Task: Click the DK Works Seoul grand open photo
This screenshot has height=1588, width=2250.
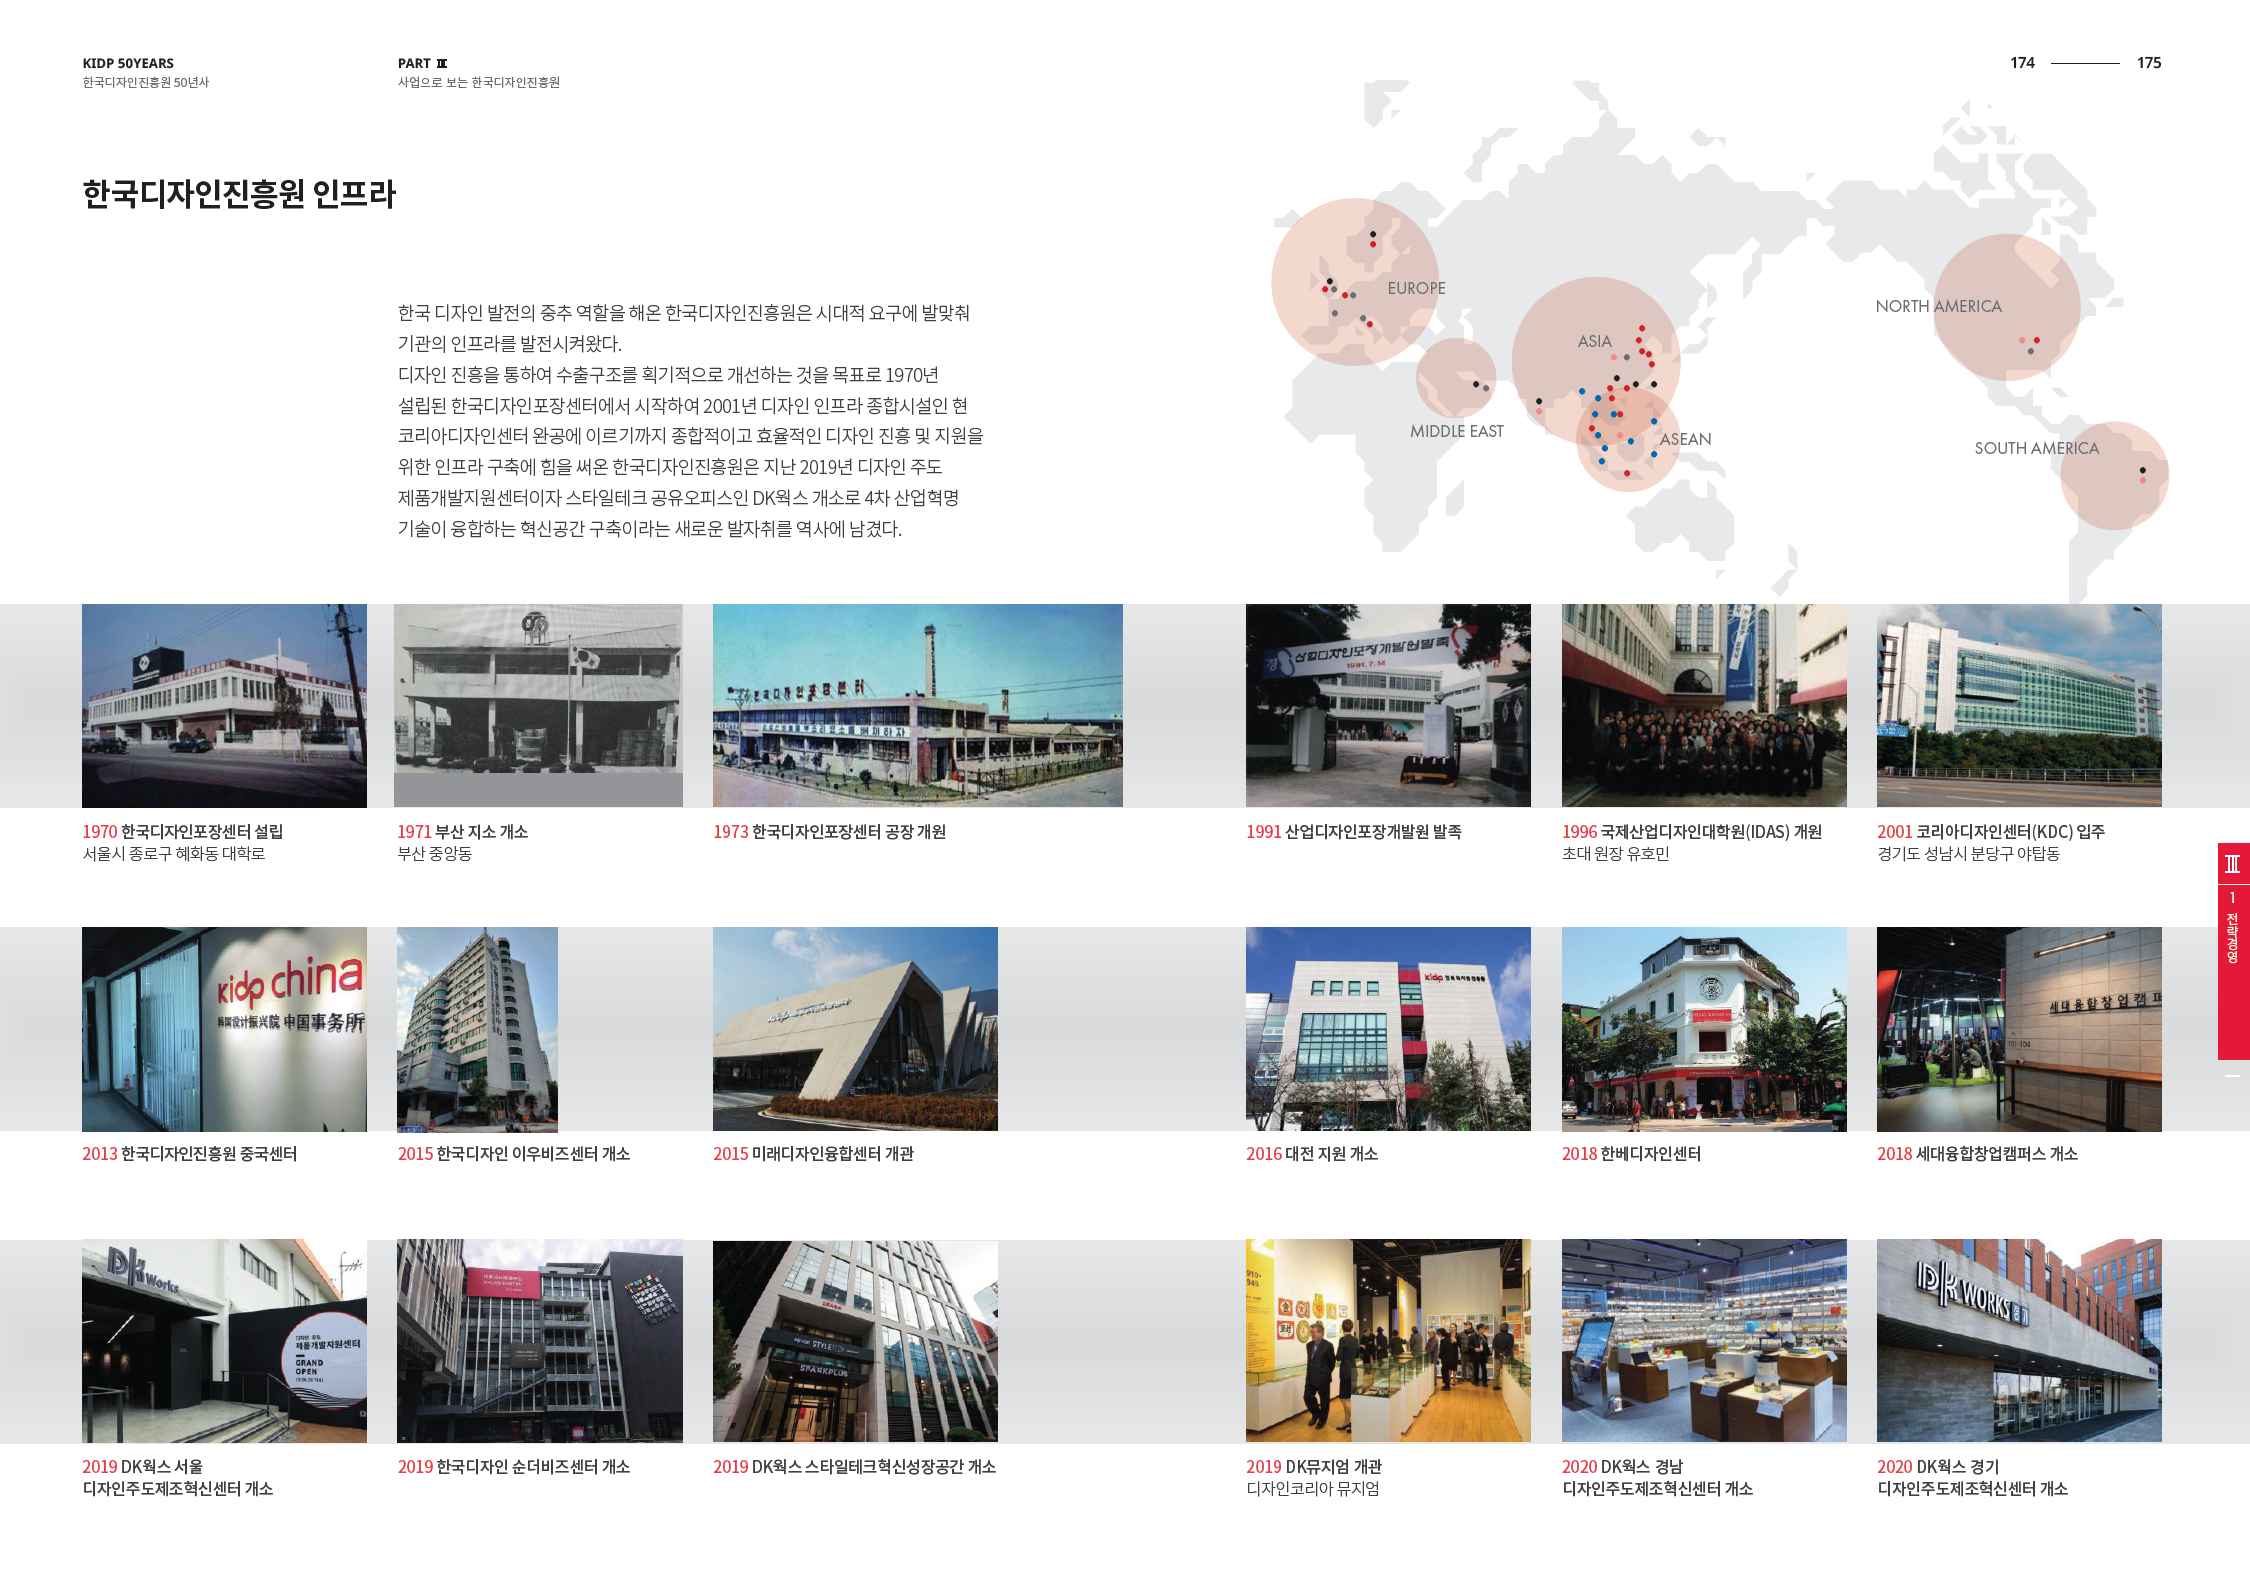Action: tap(224, 1341)
